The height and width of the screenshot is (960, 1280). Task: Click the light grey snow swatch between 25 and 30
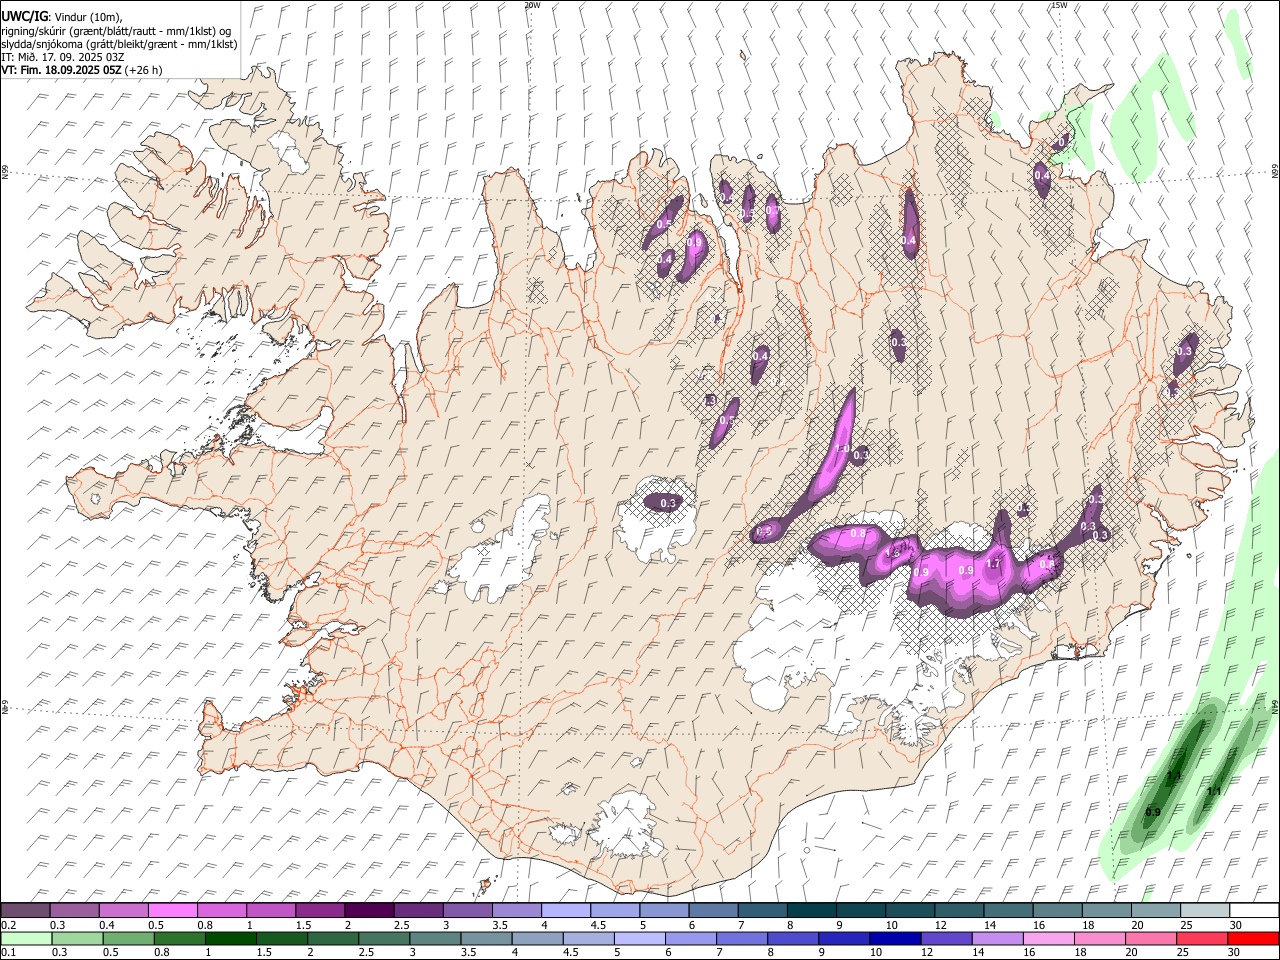tap(1205, 910)
